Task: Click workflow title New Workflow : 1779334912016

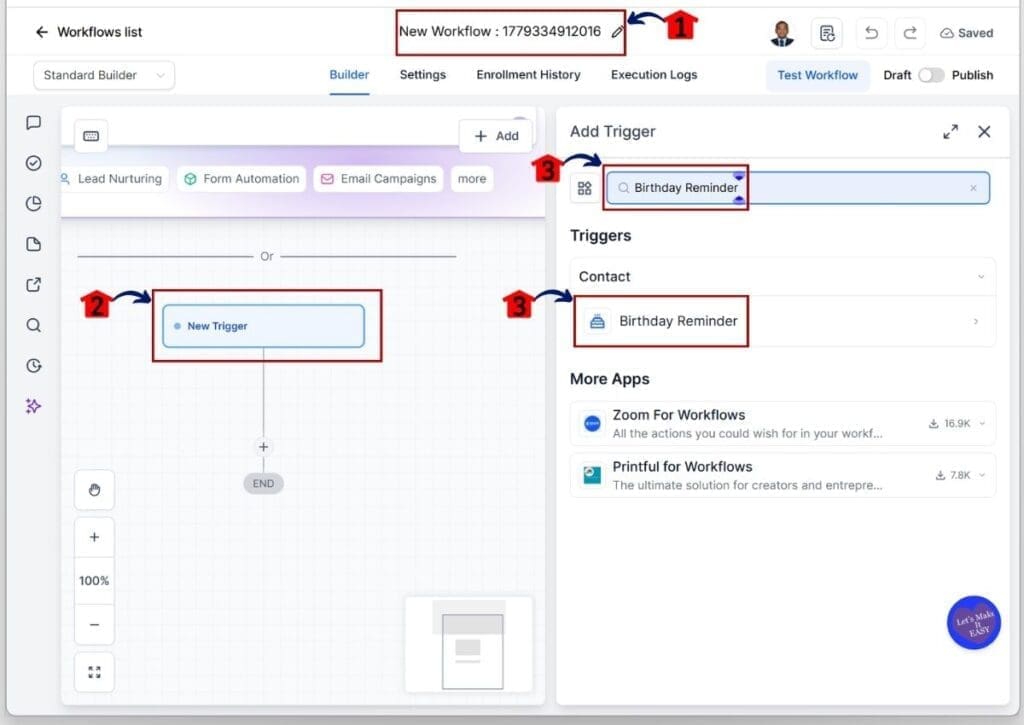Action: pyautogui.click(x=500, y=31)
